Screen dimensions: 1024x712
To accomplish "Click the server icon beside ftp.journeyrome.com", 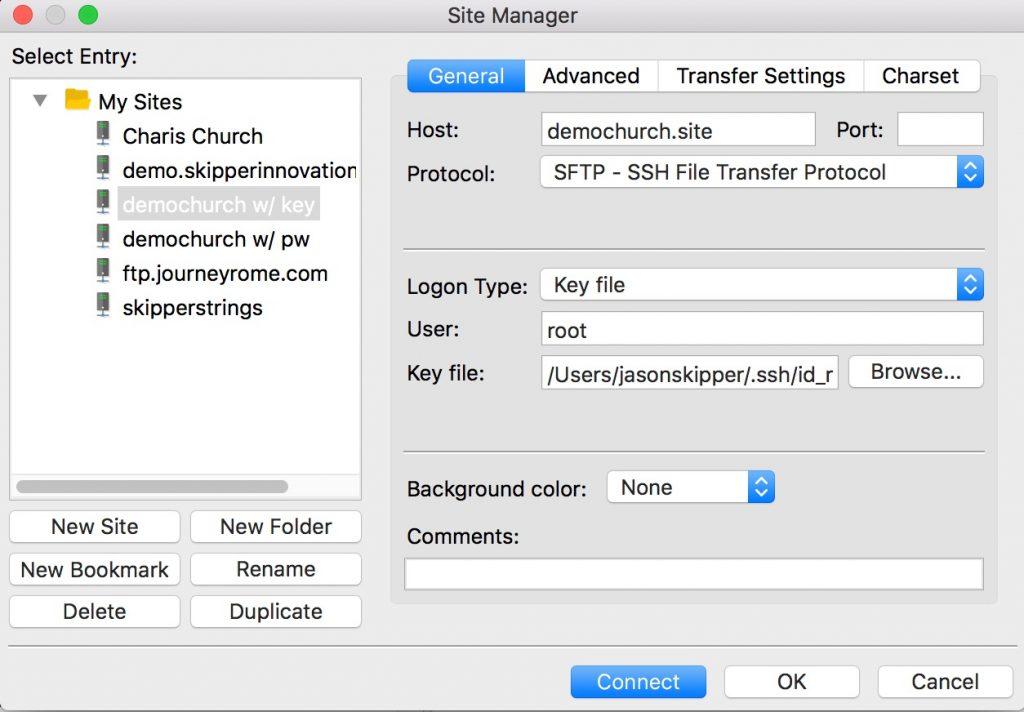I will [103, 270].
